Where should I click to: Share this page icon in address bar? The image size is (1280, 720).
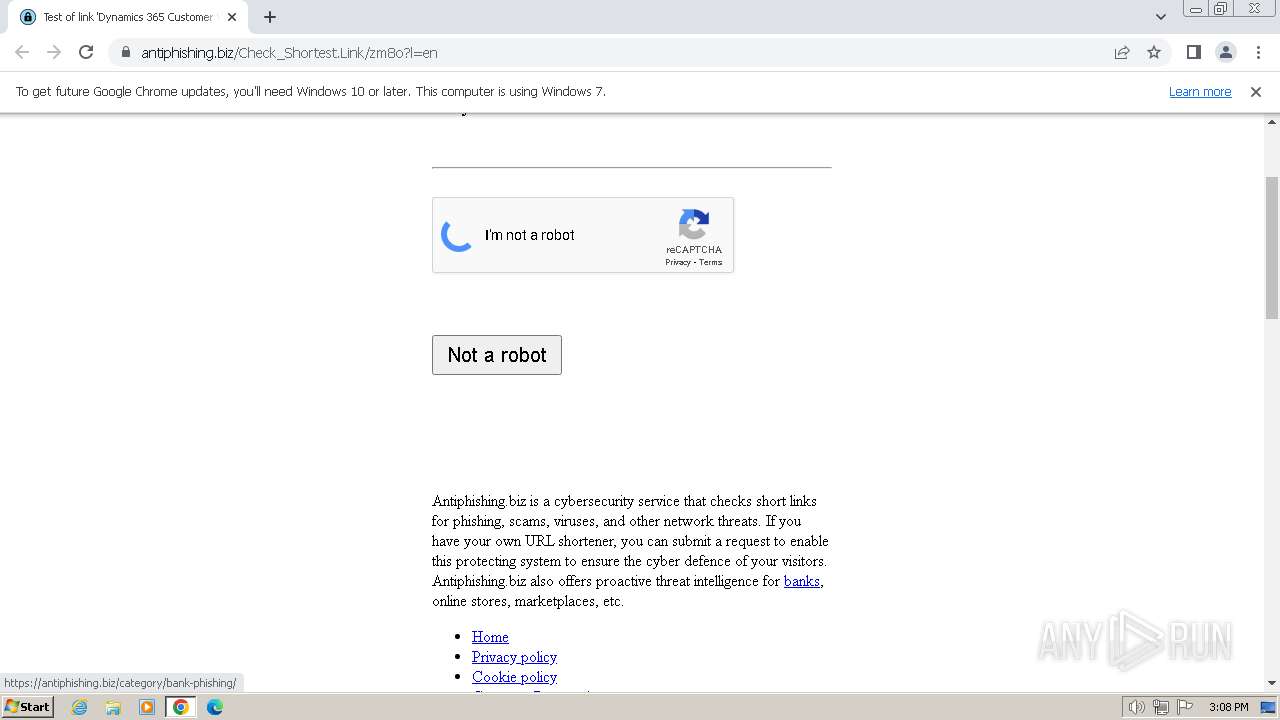[x=1122, y=52]
